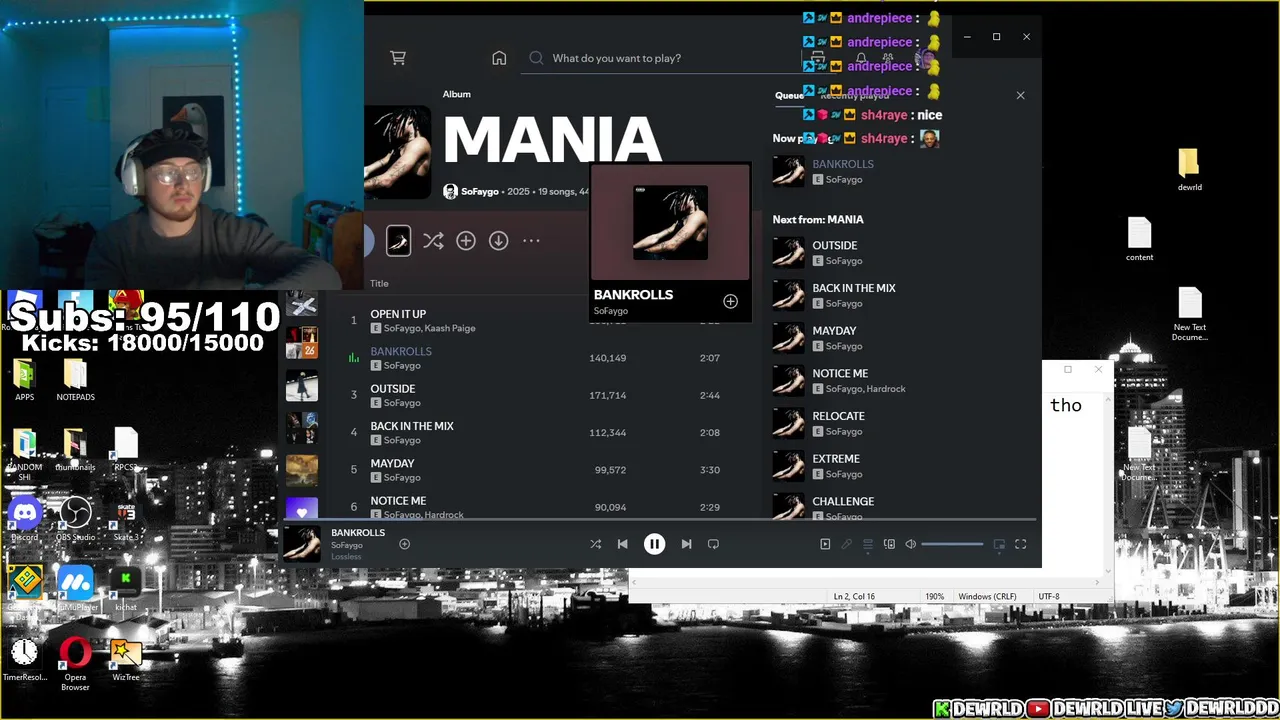Click now playing album art thumbnail
1280x720 pixels.
click(x=302, y=544)
